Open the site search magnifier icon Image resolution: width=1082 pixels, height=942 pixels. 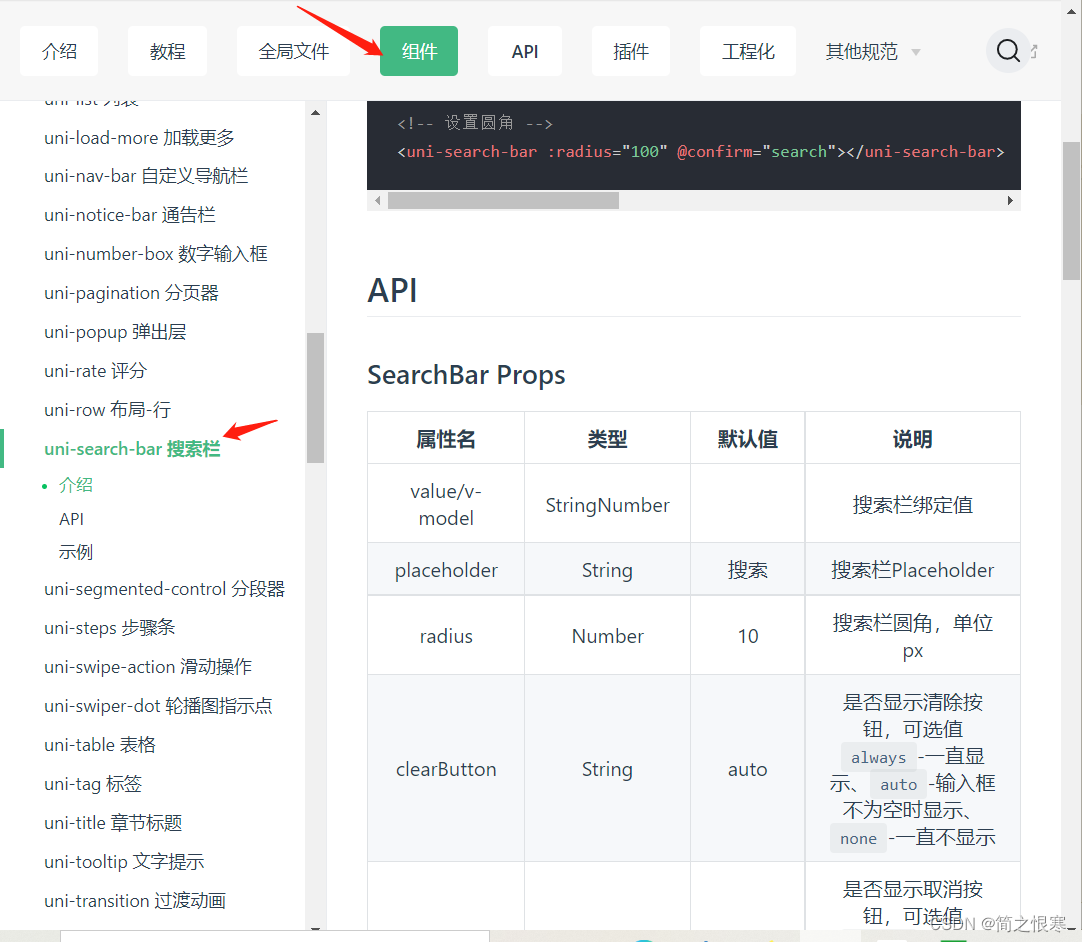(x=1008, y=50)
